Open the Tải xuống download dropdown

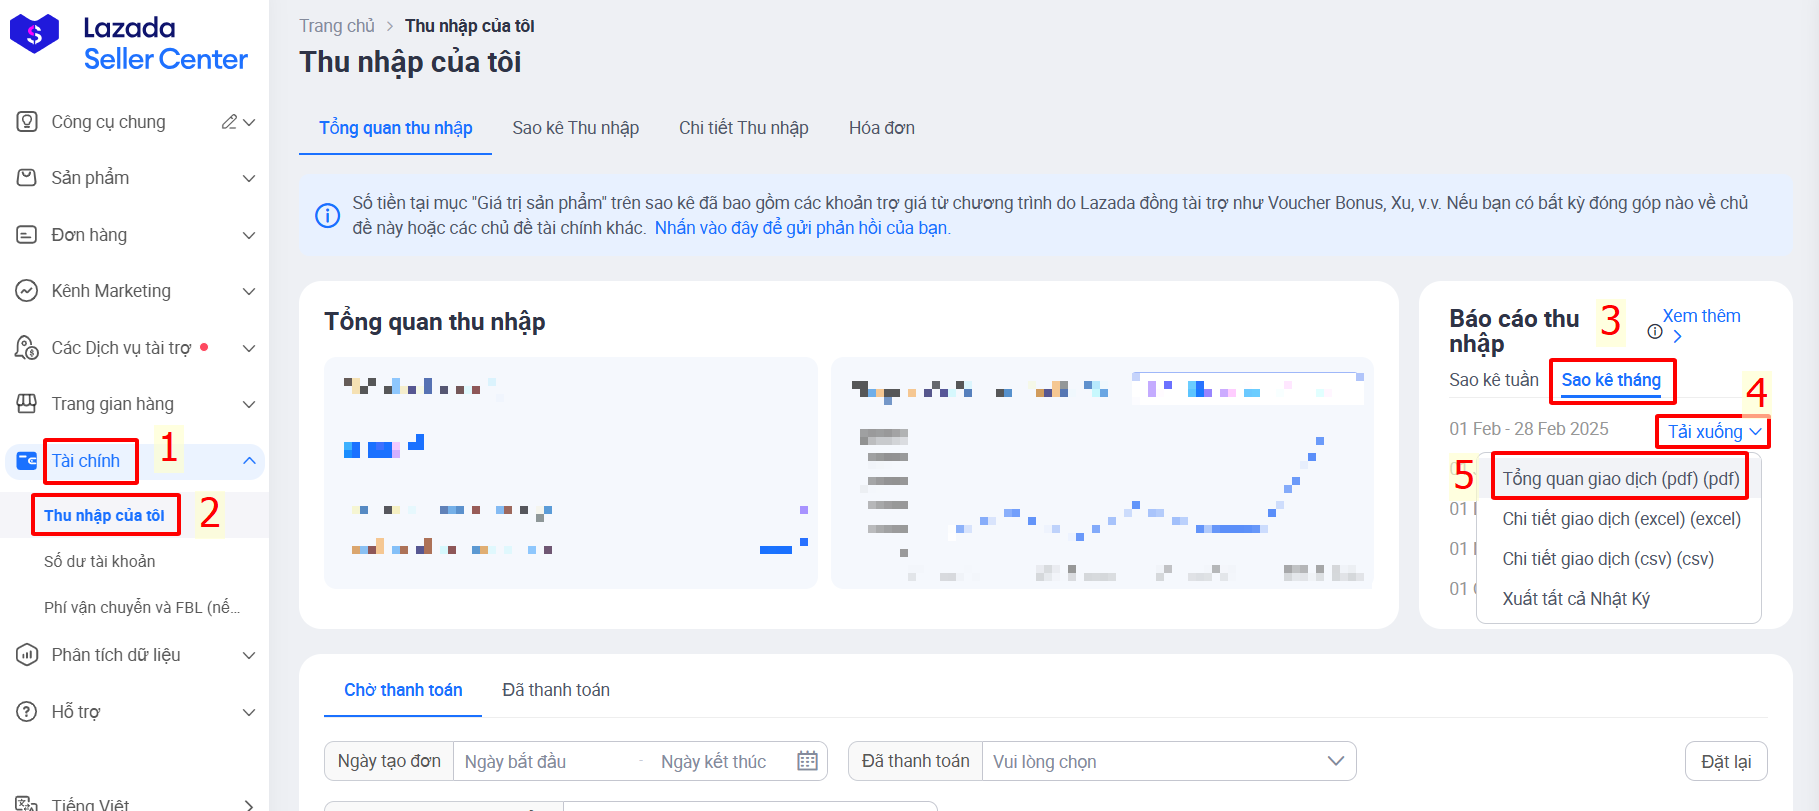point(1714,432)
